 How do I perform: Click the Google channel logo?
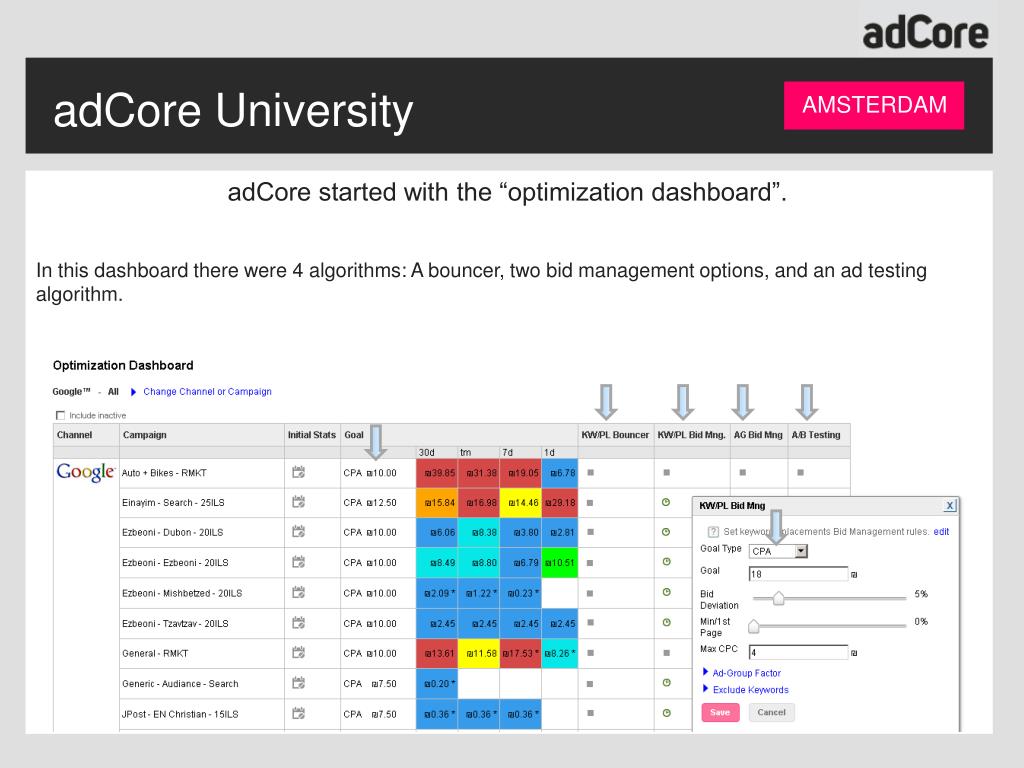pos(86,472)
